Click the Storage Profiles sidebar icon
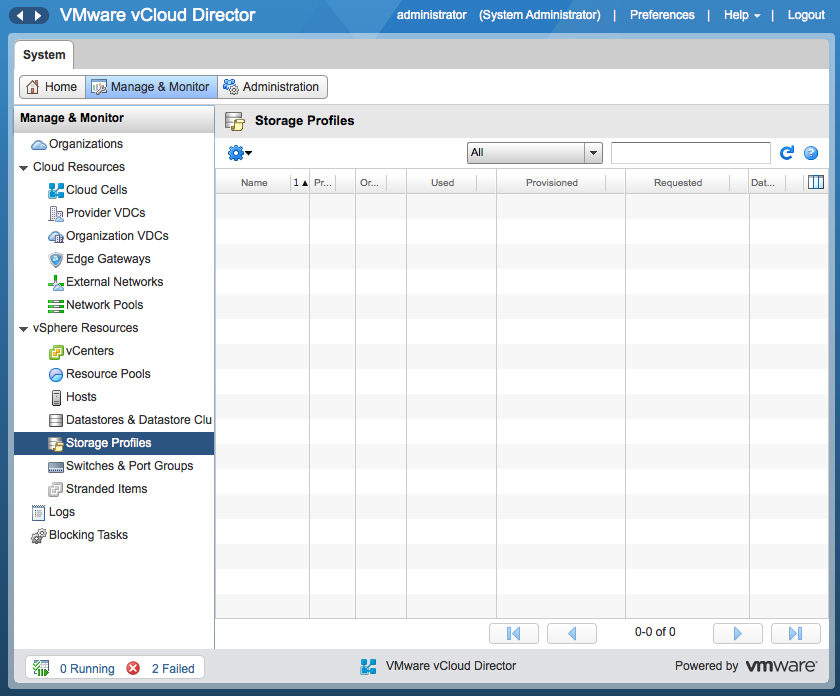This screenshot has width=840, height=696. pos(56,444)
